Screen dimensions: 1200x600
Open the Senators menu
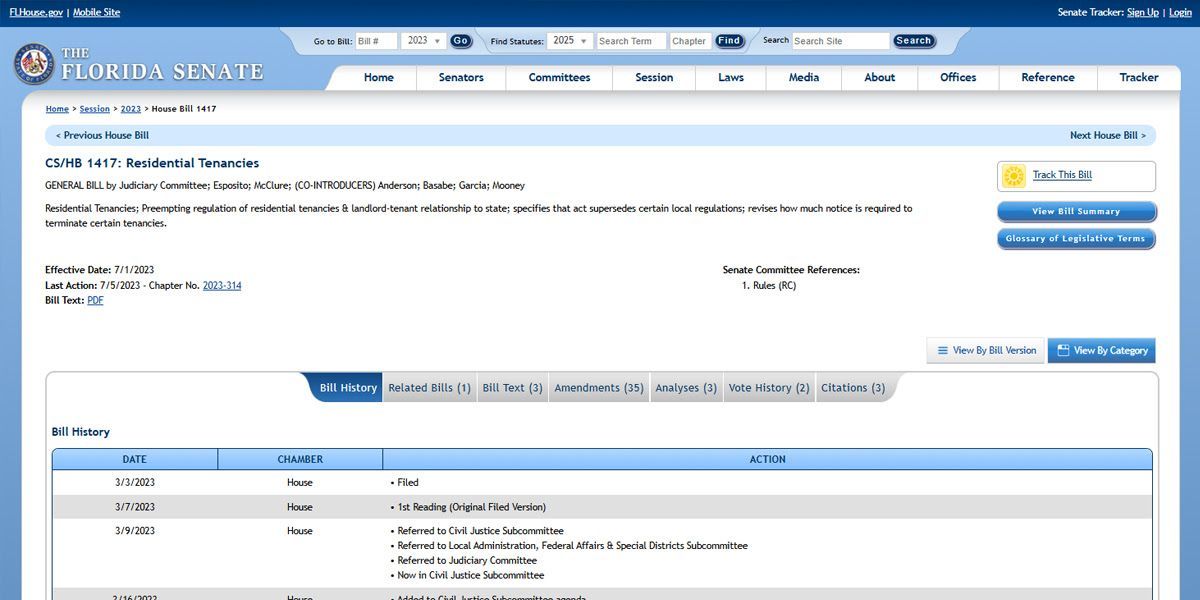pos(461,78)
